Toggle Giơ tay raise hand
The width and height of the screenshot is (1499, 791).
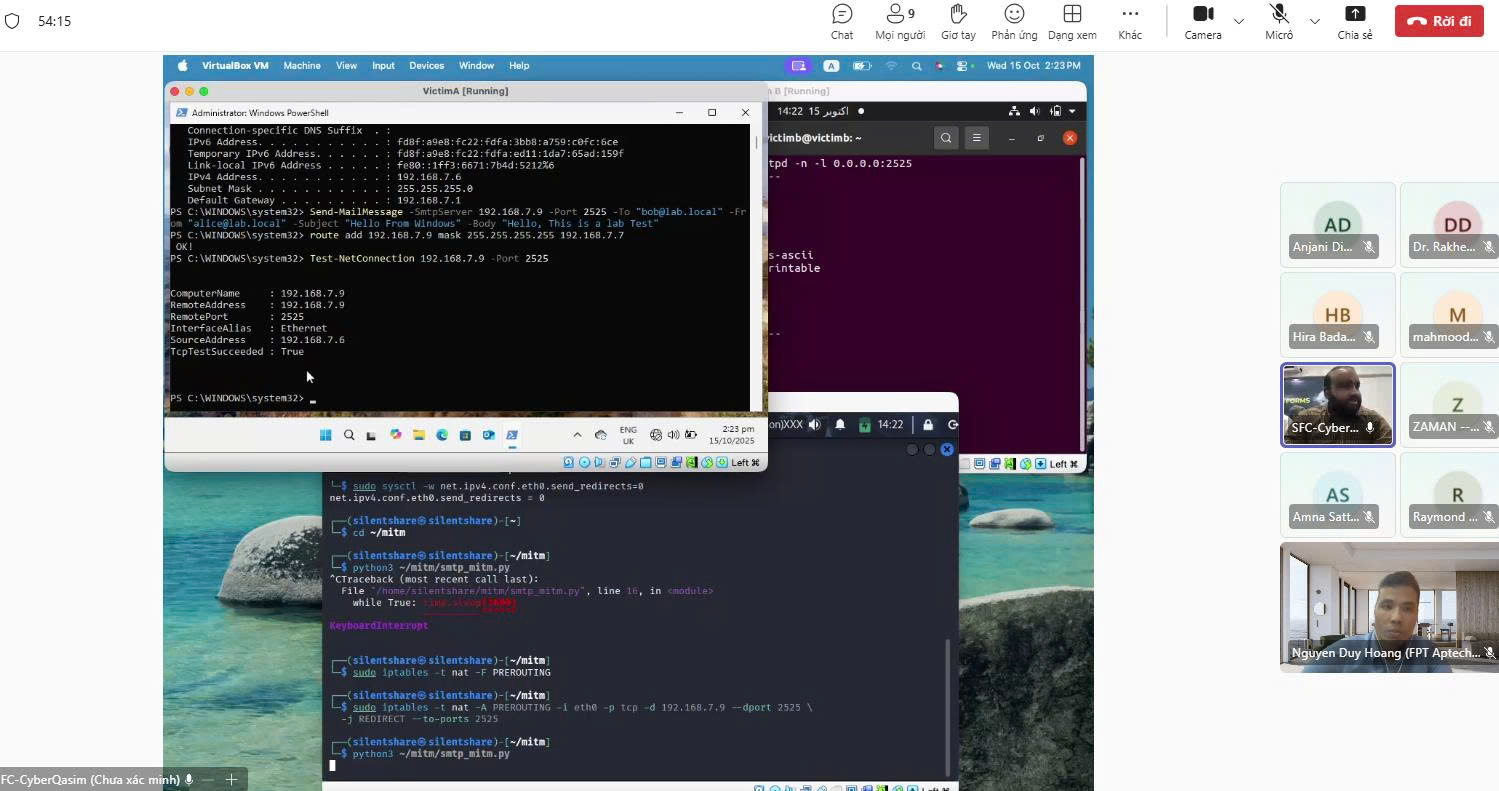957,21
